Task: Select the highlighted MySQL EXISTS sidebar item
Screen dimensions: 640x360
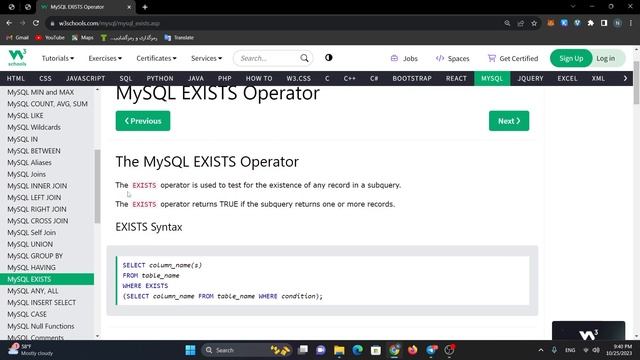Action: [x=47, y=279]
